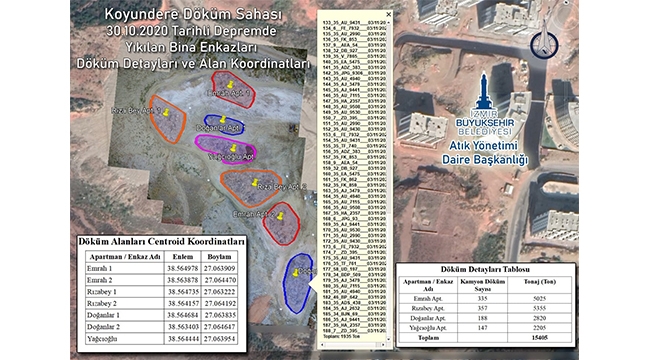Click the Atık Yönetimi Daire Başkanlığı label
650x360 pixels.
click(485, 153)
